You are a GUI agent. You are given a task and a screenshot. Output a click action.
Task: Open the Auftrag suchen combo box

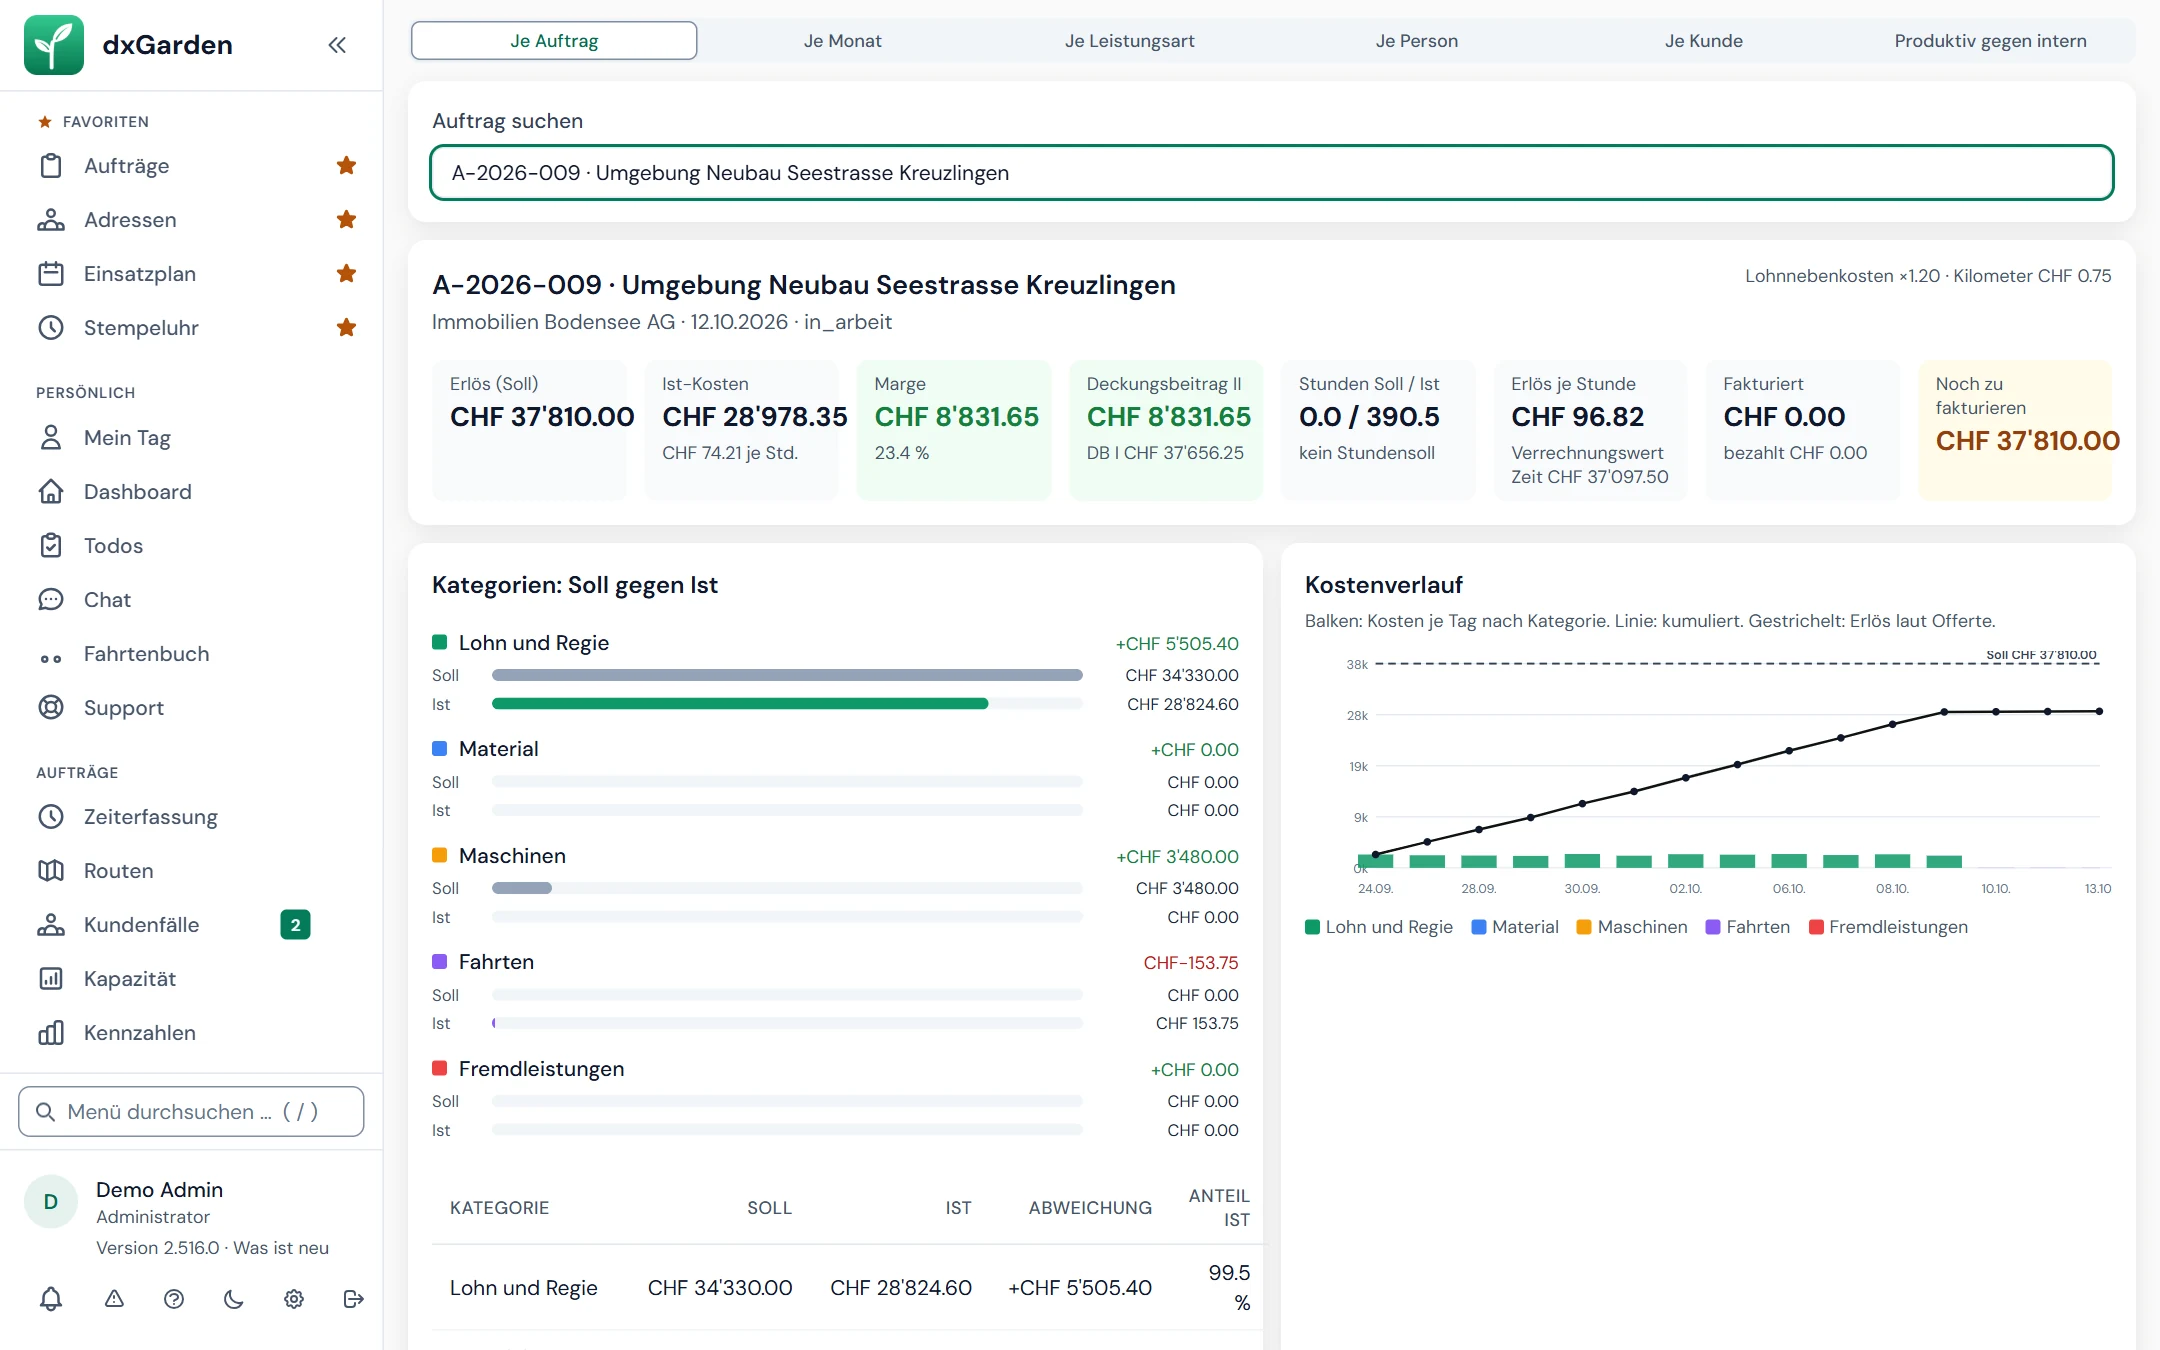(1271, 173)
